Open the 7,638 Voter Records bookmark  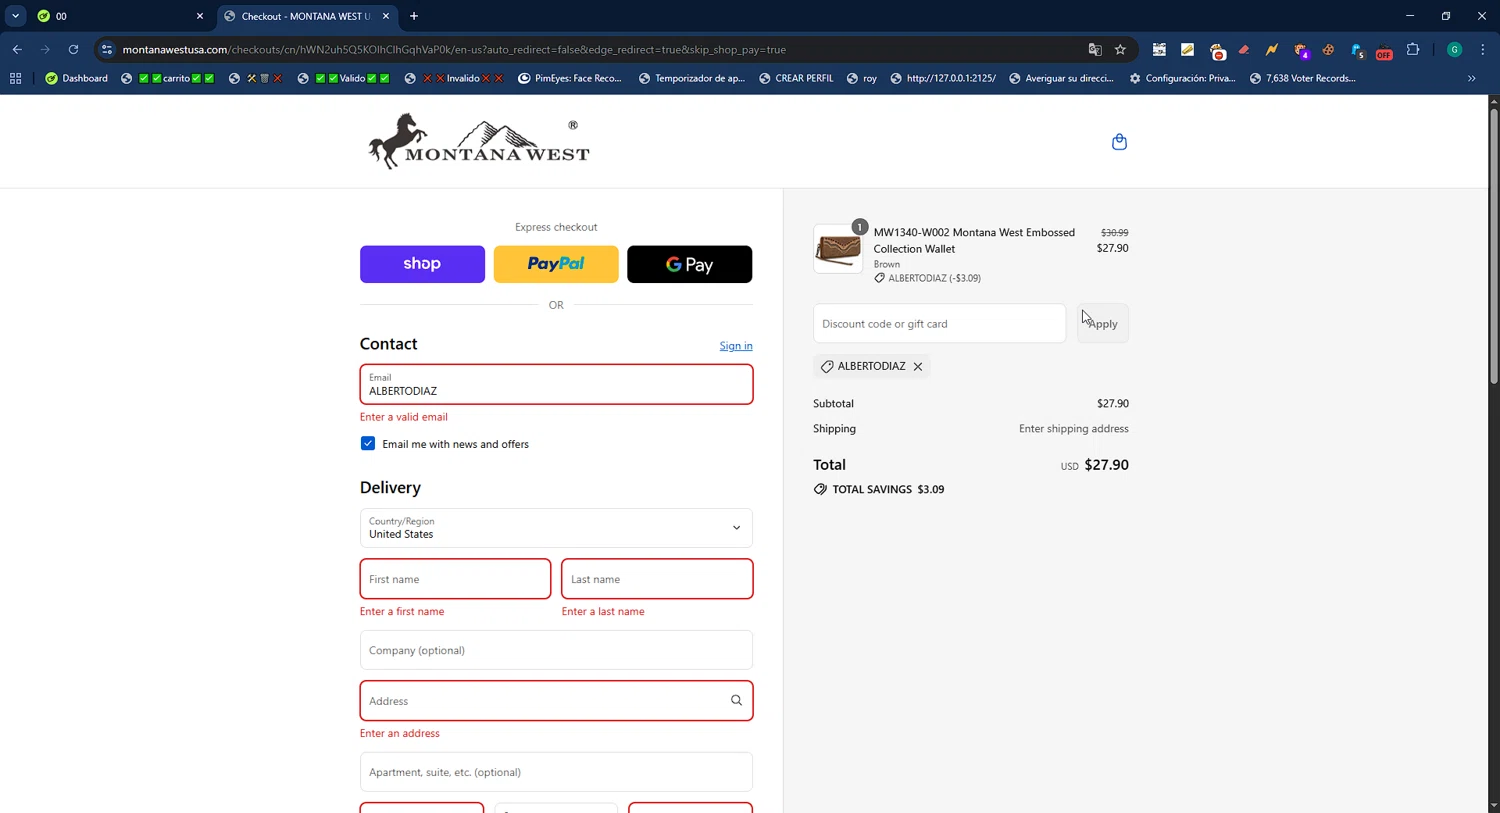tap(1302, 78)
